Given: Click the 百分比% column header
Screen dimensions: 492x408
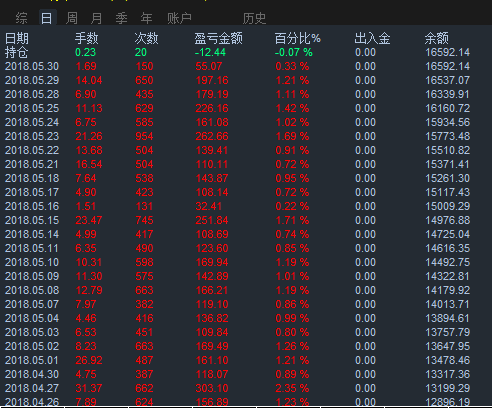Looking at the screenshot, I should [x=298, y=38].
